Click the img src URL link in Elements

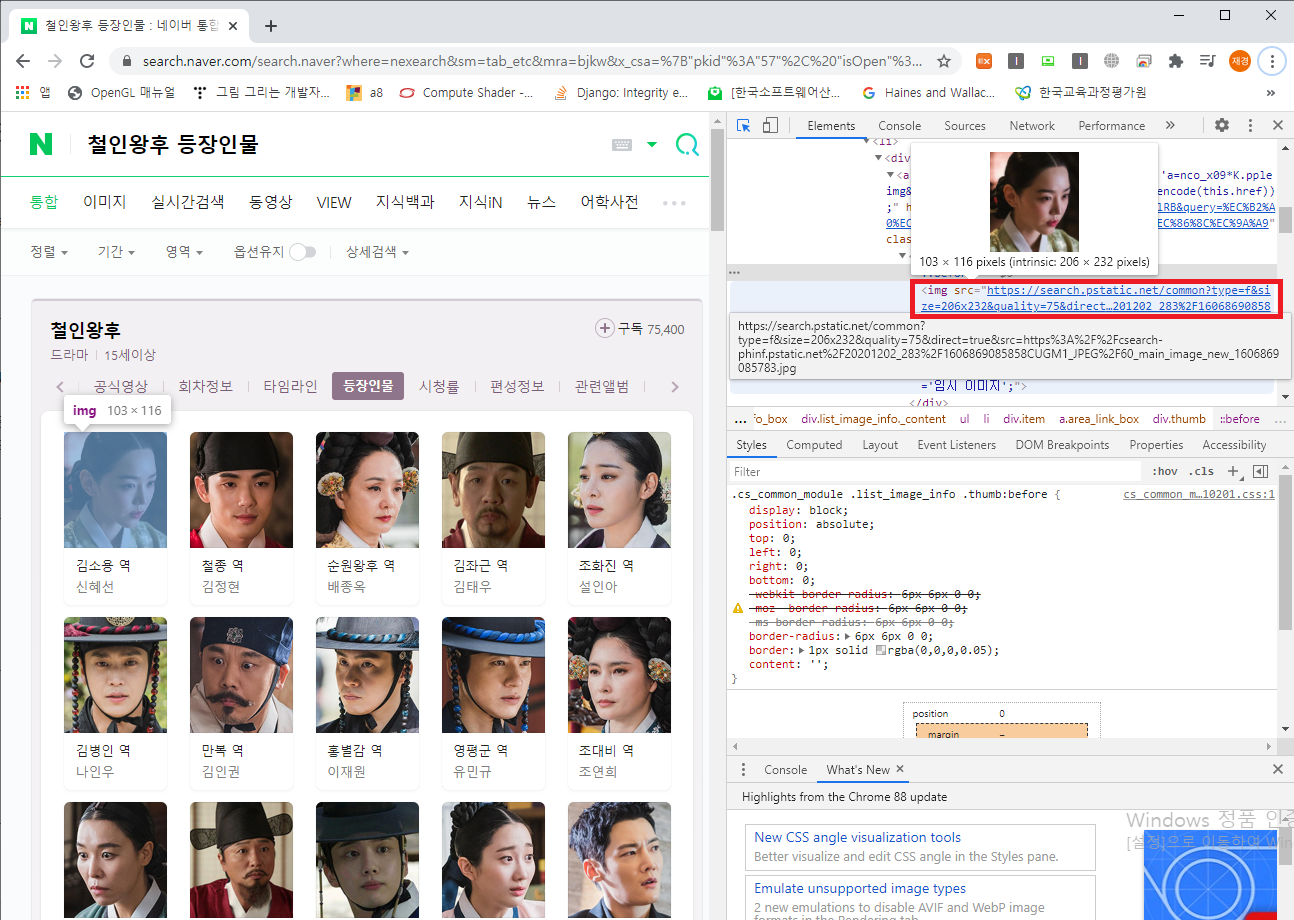(1096, 298)
